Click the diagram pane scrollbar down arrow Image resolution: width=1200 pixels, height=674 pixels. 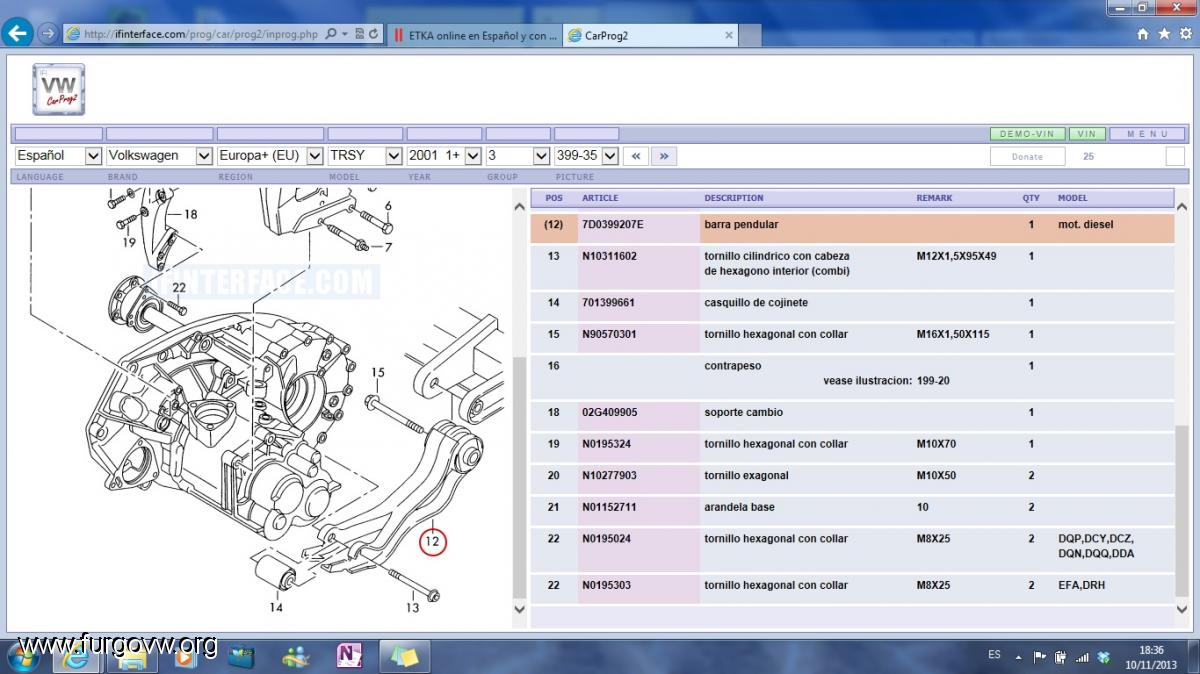coord(519,608)
